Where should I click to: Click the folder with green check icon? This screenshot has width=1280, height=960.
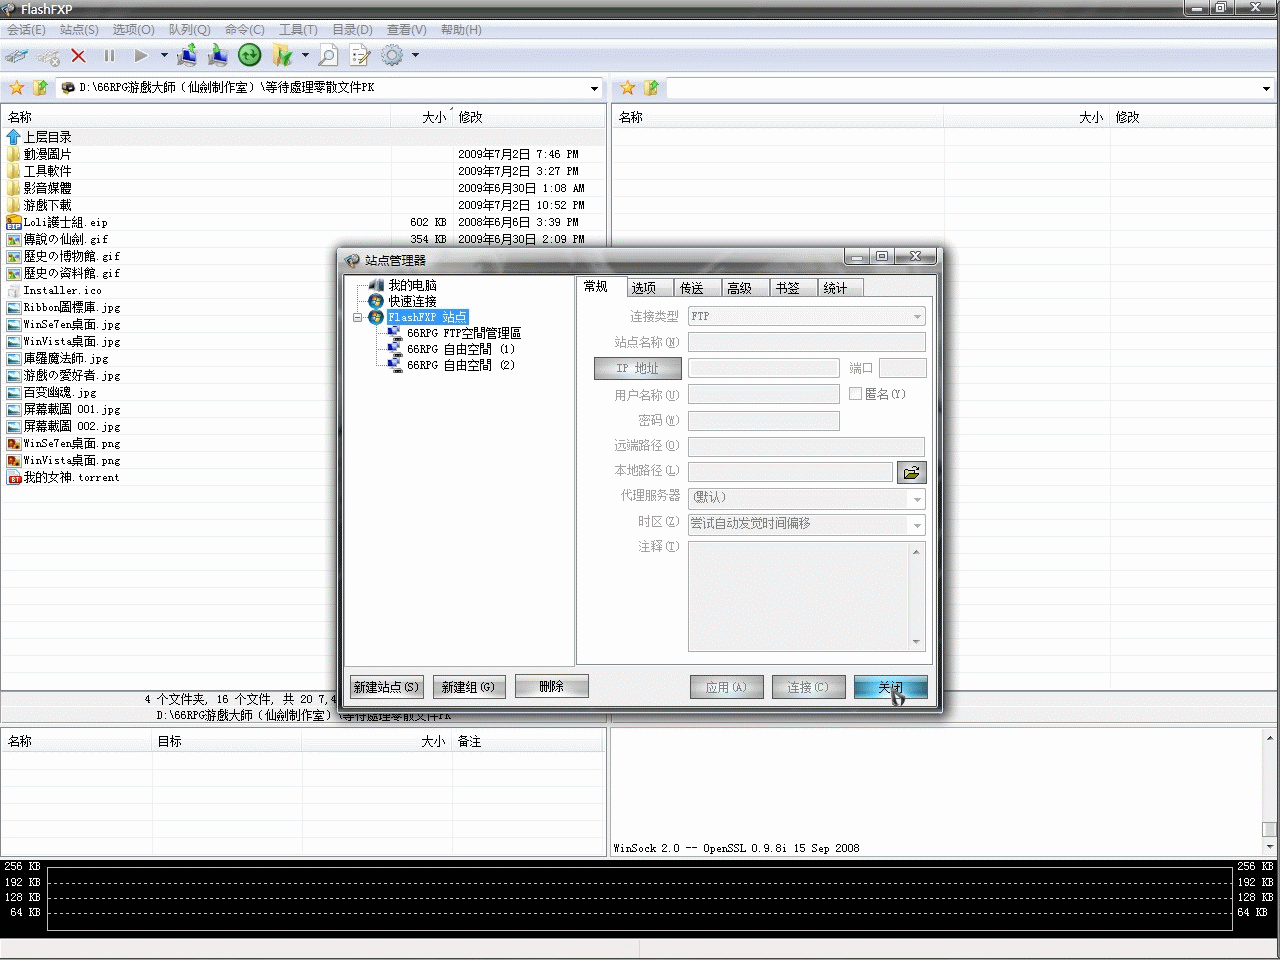[282, 56]
